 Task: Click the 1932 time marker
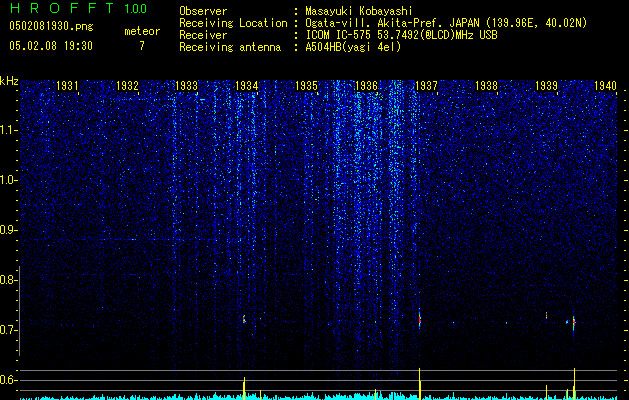(127, 85)
